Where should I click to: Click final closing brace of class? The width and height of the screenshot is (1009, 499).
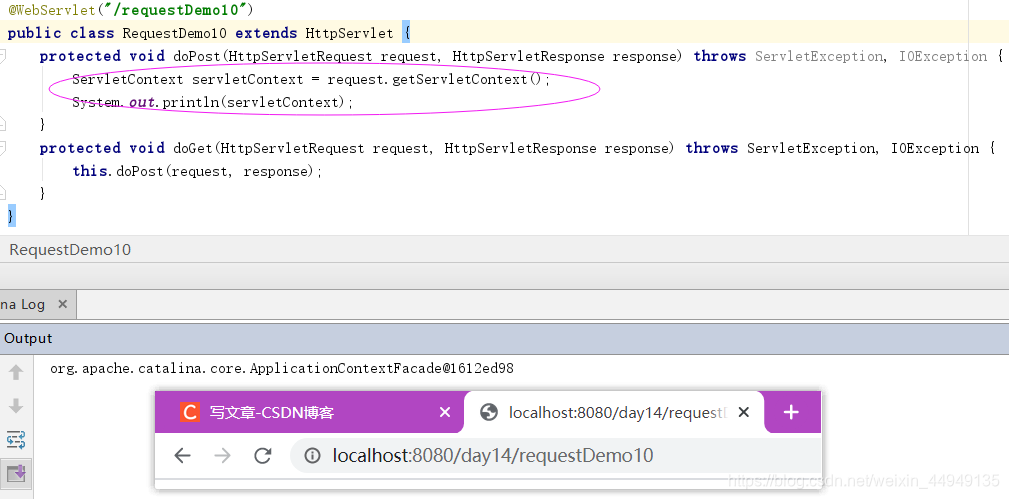(x=10, y=216)
